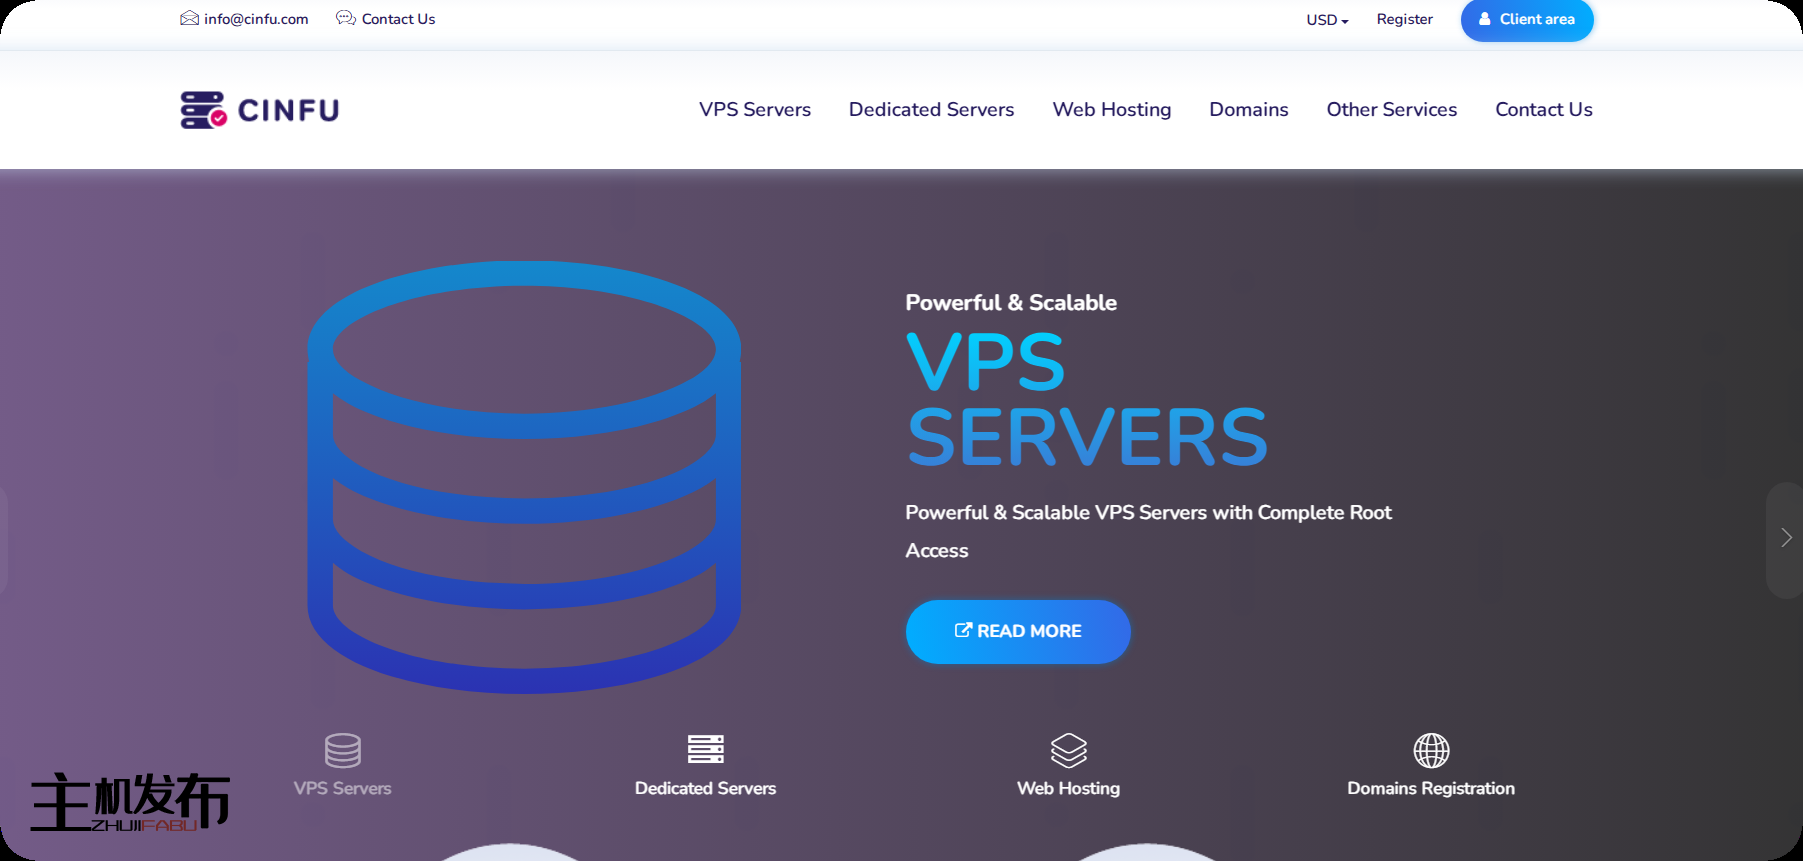The height and width of the screenshot is (861, 1803).
Task: Click the info@cinfu.com email link
Action: pos(256,20)
